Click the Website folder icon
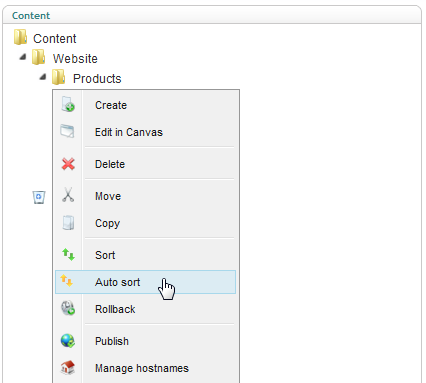426x383 pixels. (x=39, y=57)
